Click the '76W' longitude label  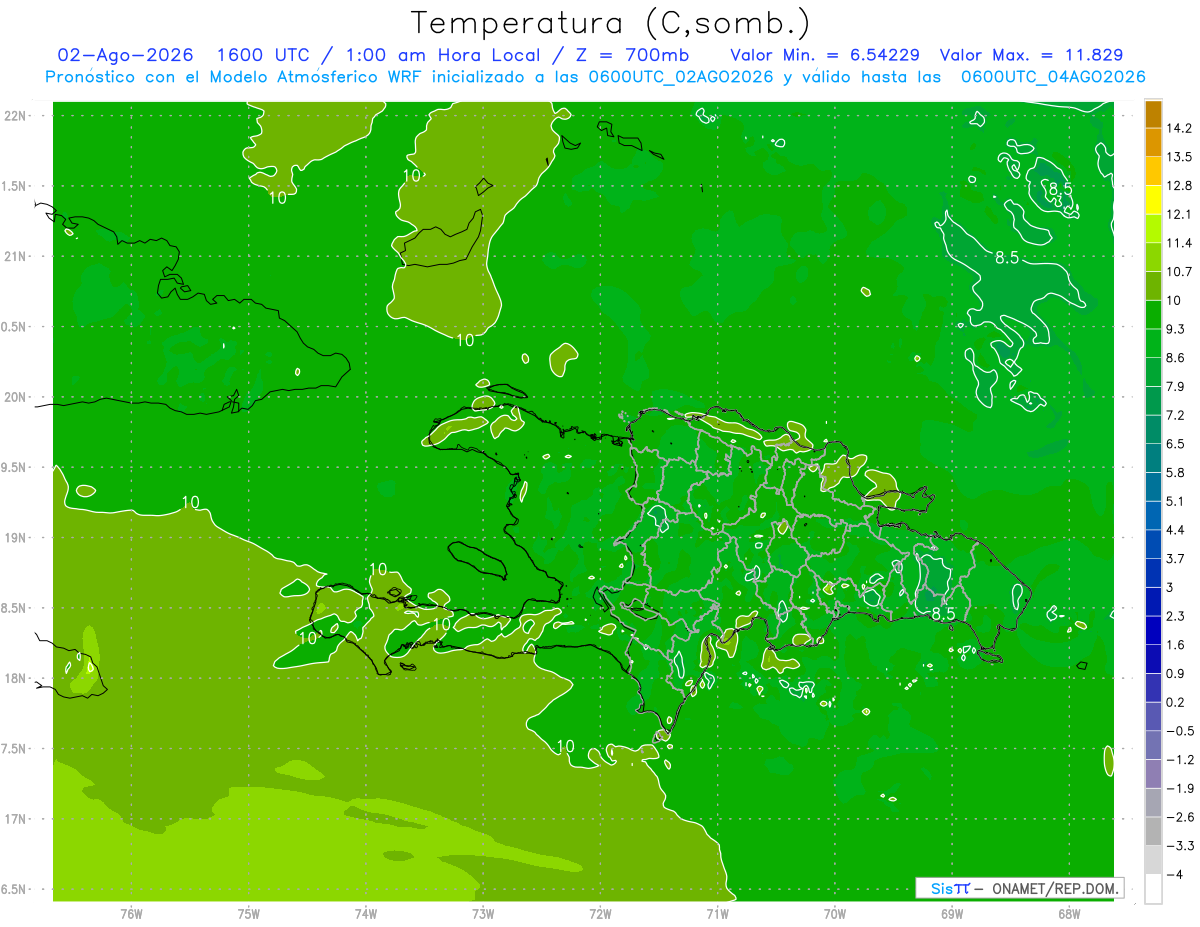[x=131, y=913]
